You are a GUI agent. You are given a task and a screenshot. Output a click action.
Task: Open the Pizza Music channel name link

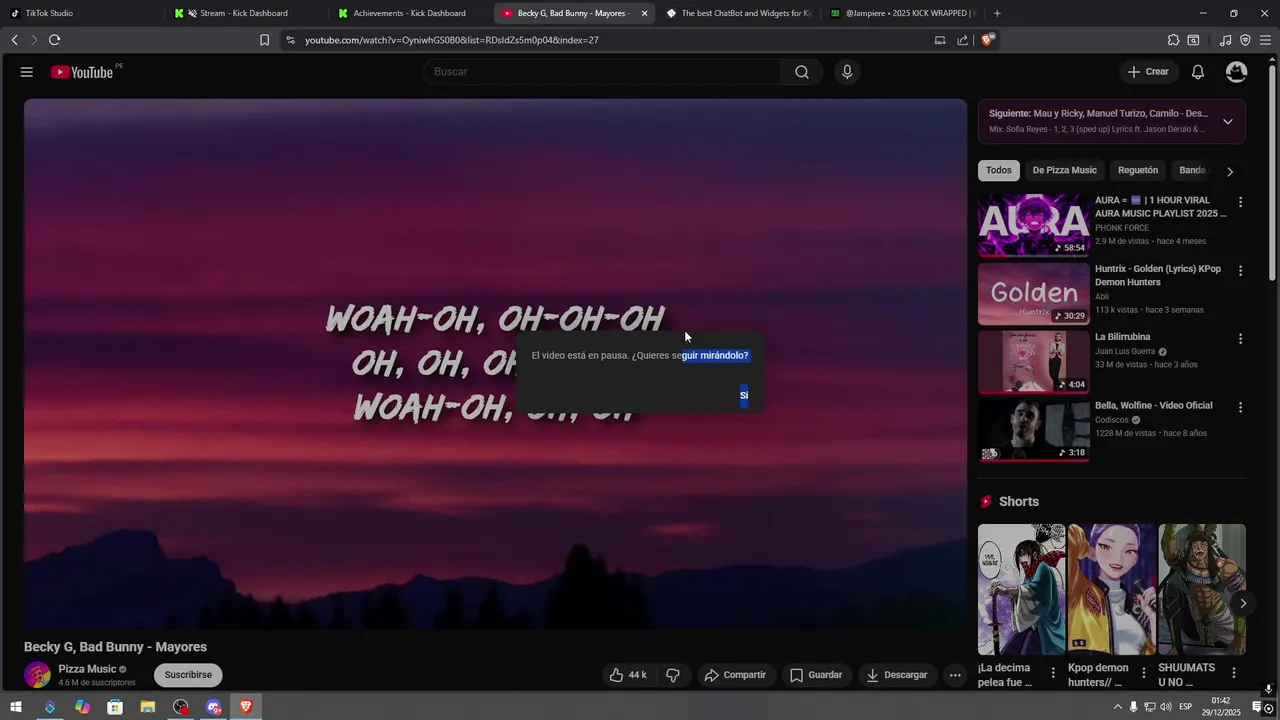pos(87,669)
